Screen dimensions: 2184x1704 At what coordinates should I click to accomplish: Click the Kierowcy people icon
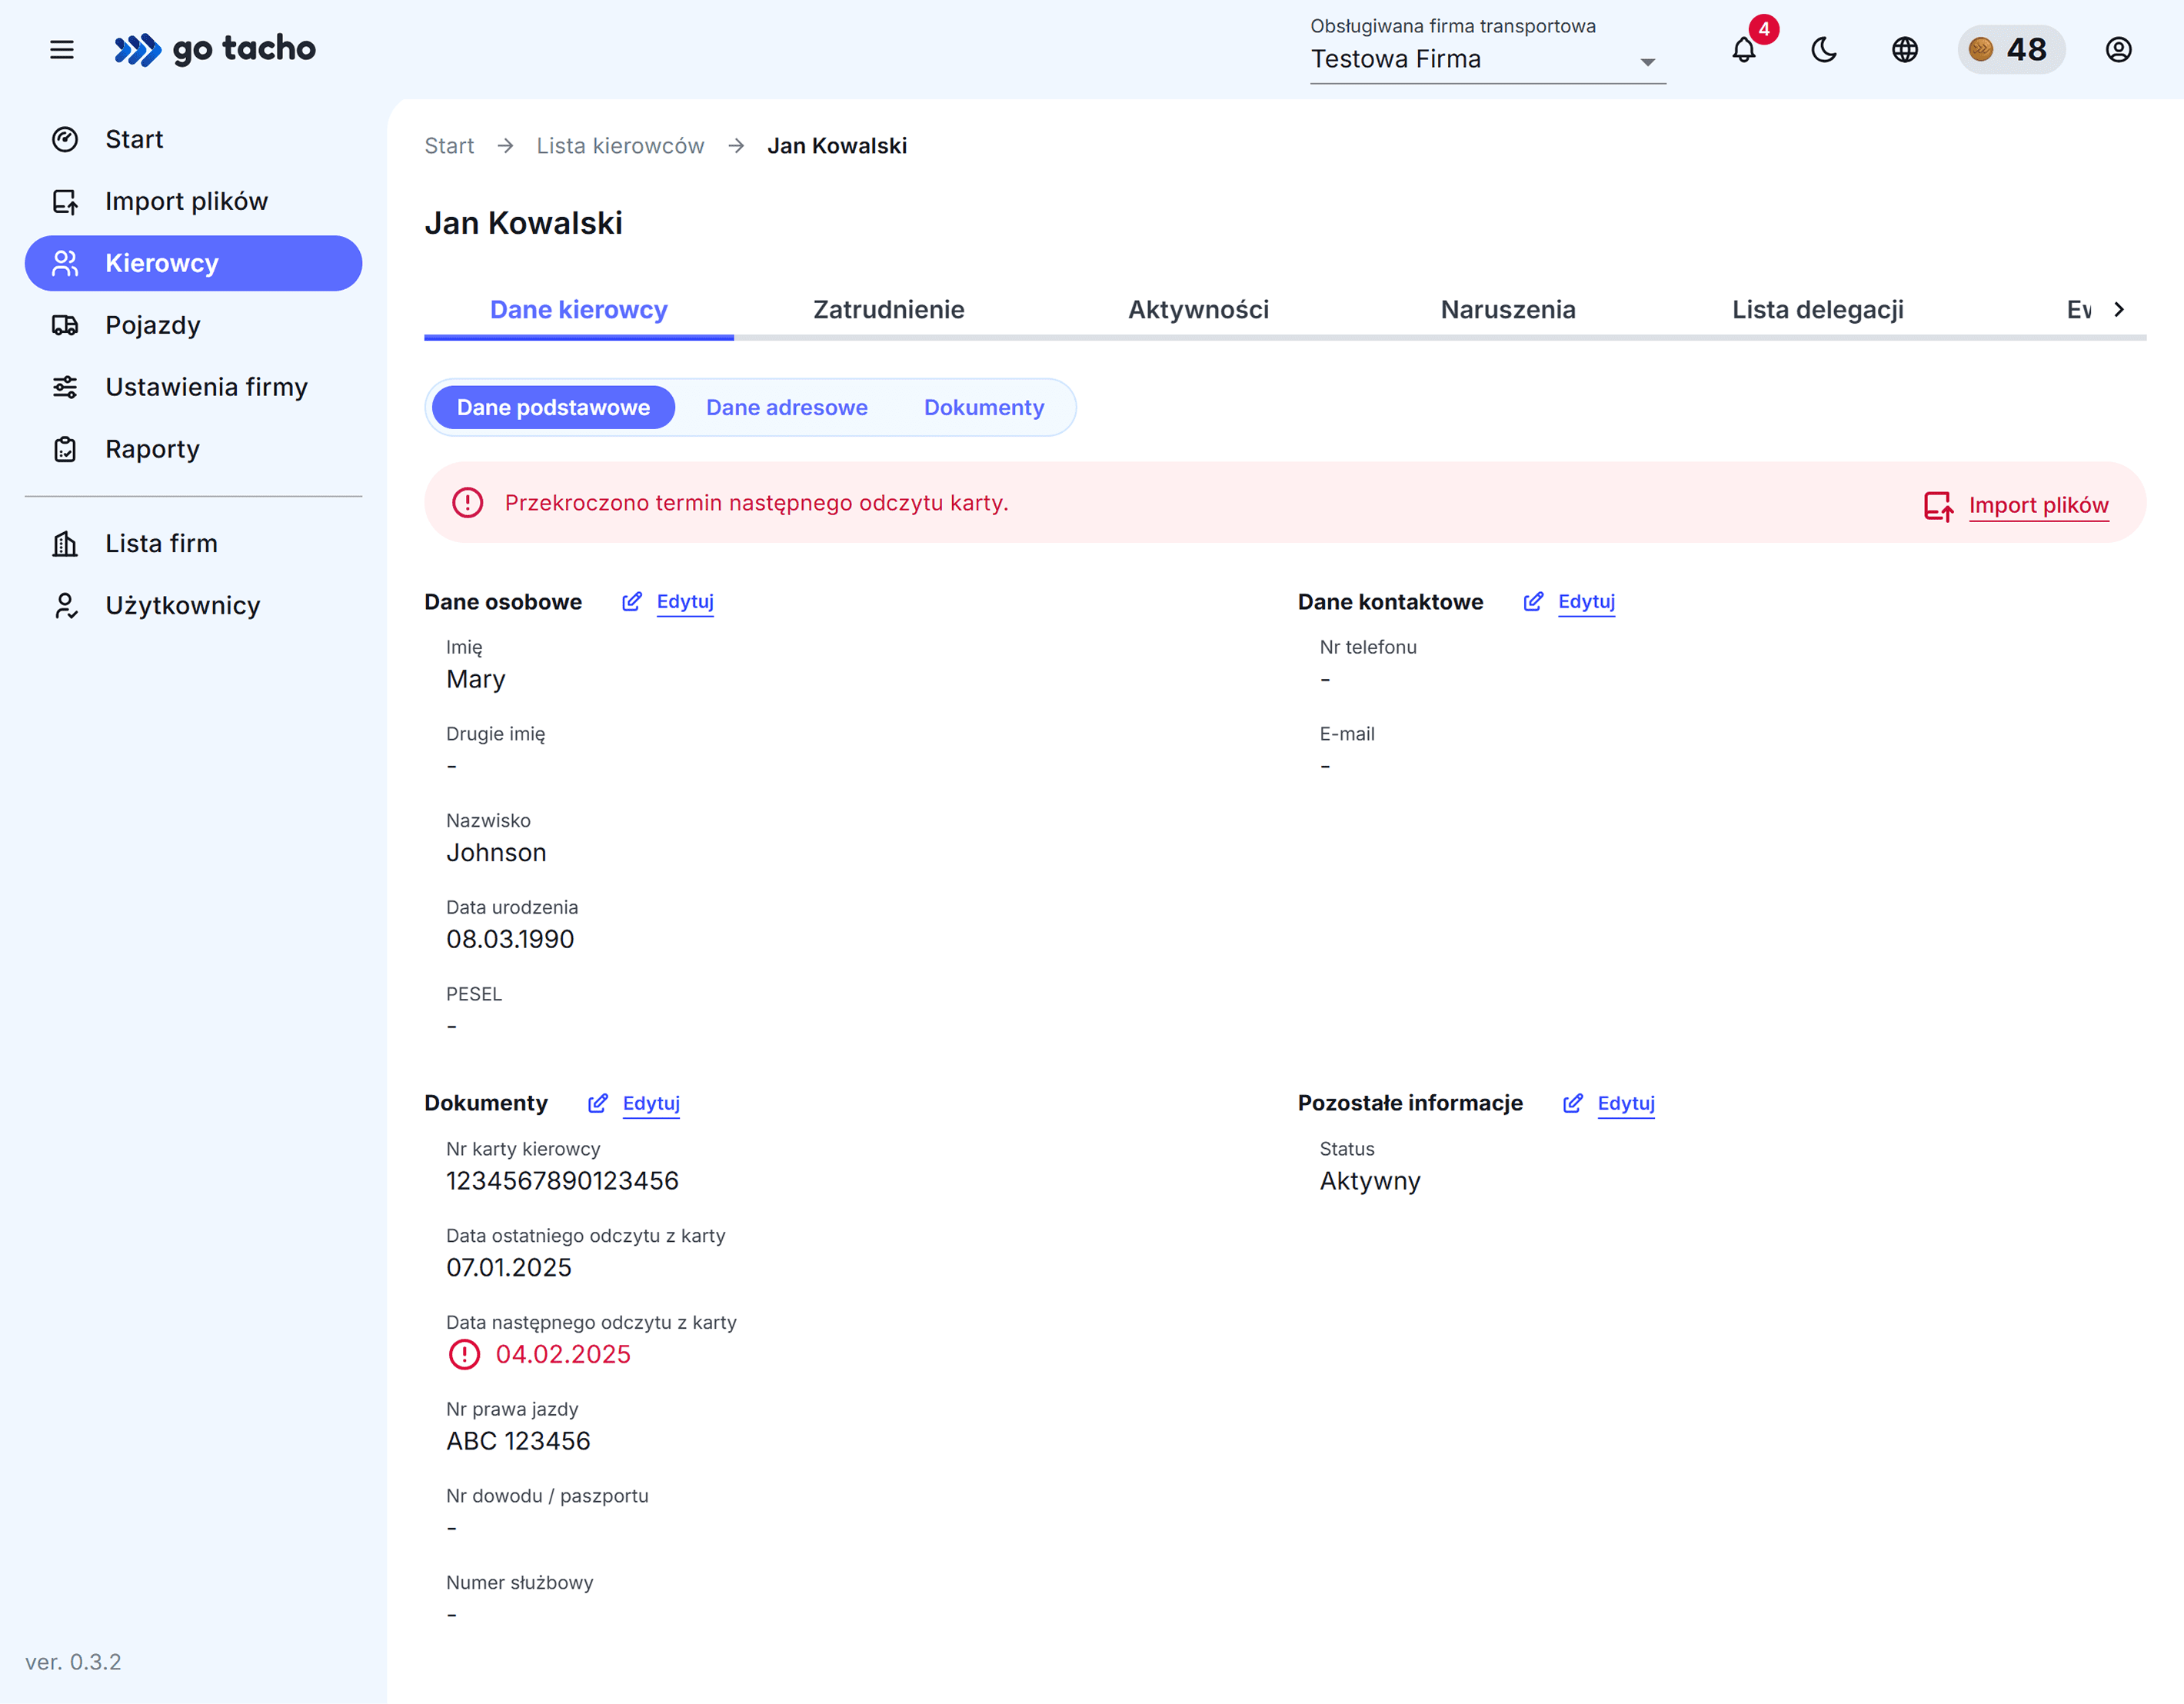65,263
